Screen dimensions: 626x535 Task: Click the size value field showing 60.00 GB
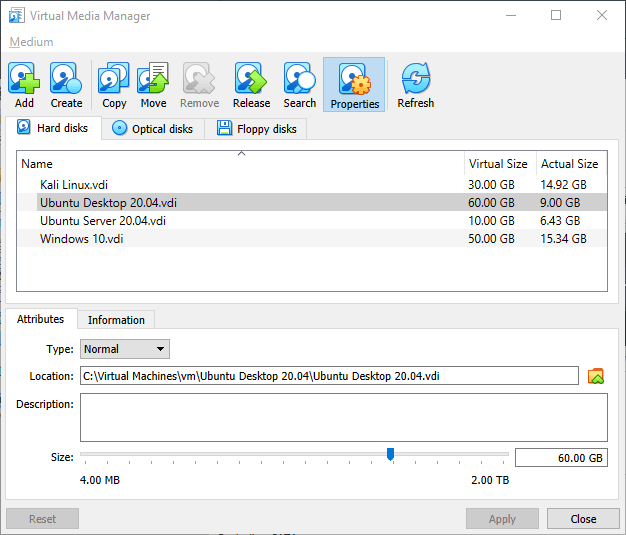[x=561, y=458]
